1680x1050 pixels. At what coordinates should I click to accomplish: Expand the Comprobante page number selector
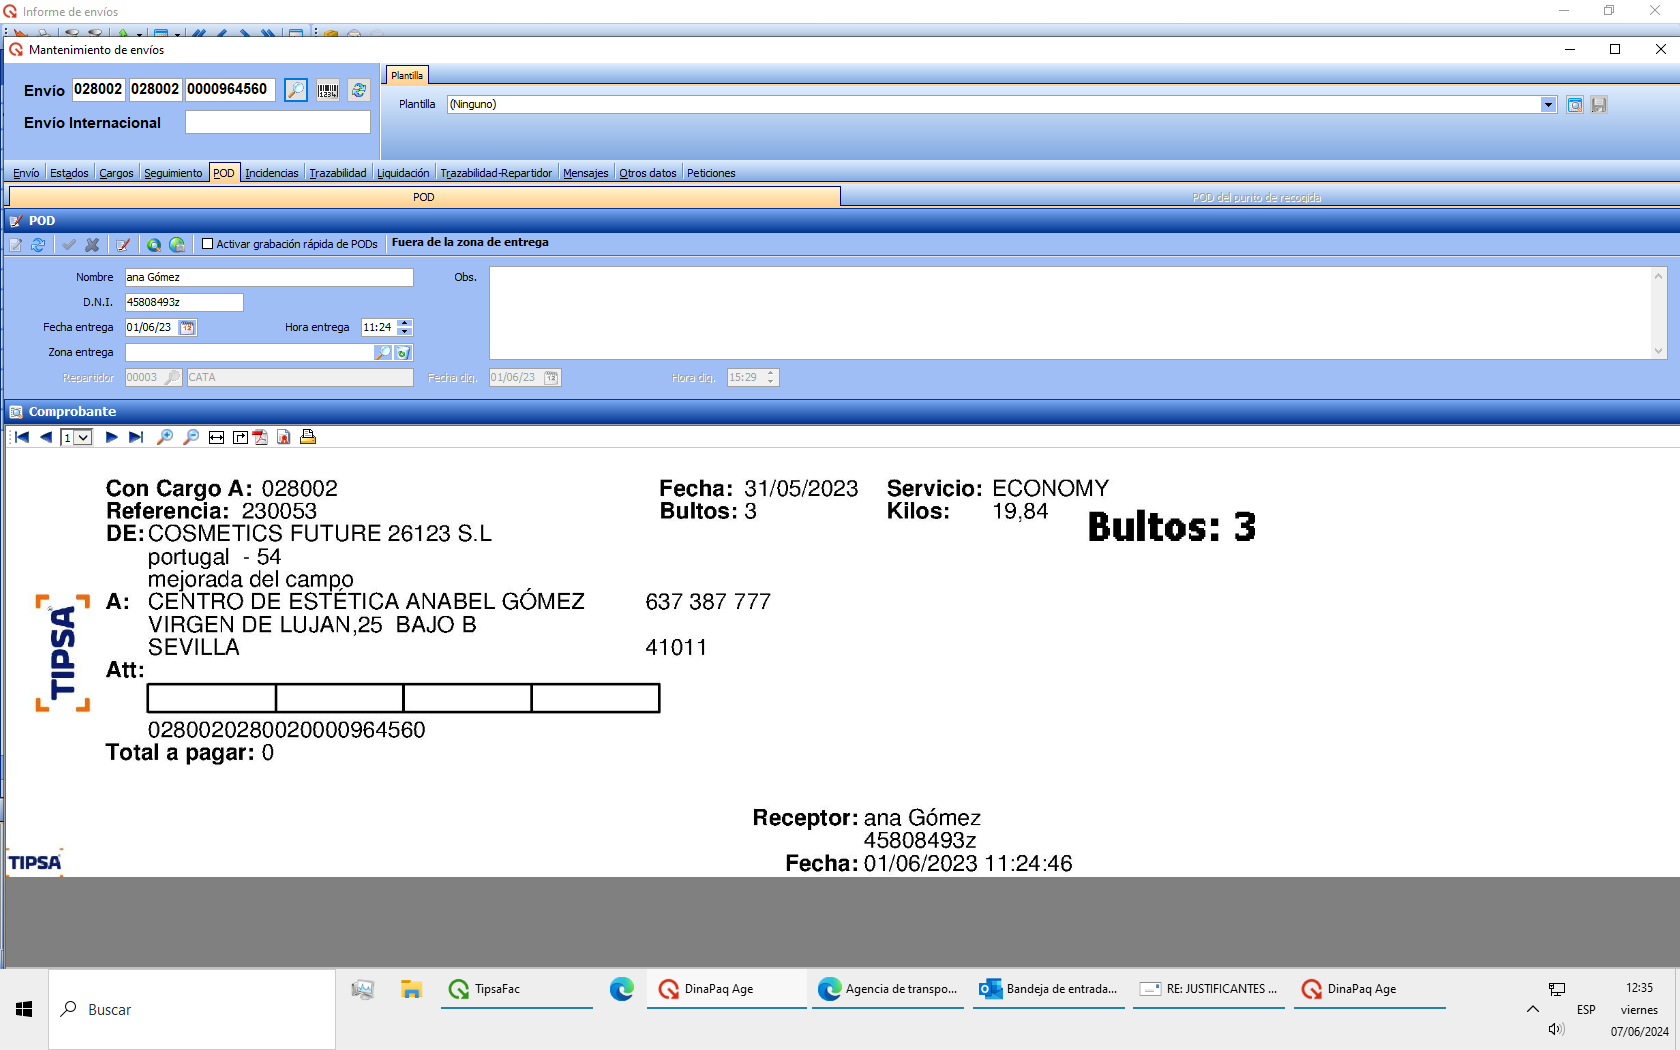tap(84, 437)
